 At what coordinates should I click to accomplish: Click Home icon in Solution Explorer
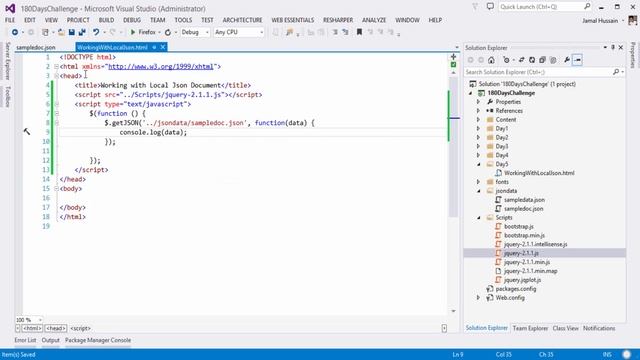click(491, 60)
